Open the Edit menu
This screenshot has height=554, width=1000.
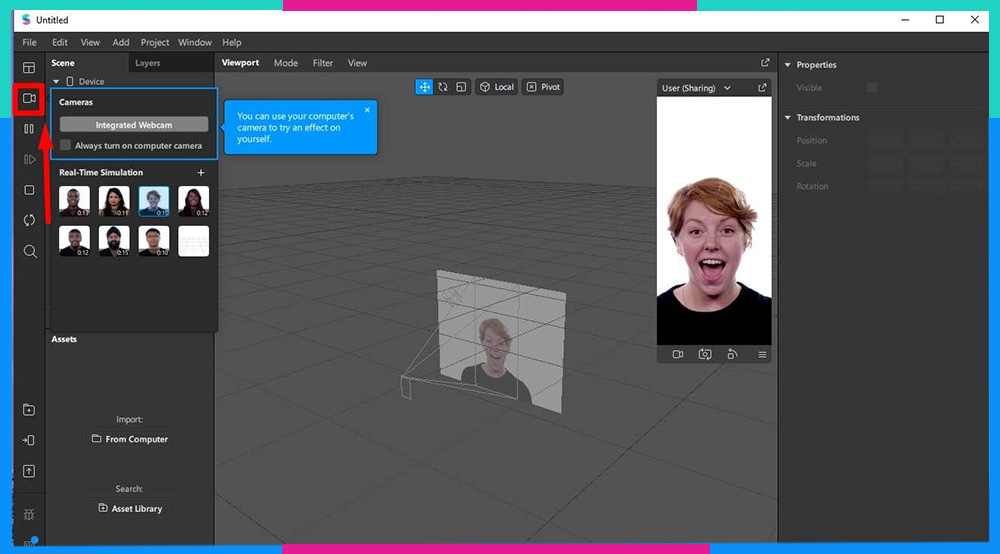[x=60, y=43]
